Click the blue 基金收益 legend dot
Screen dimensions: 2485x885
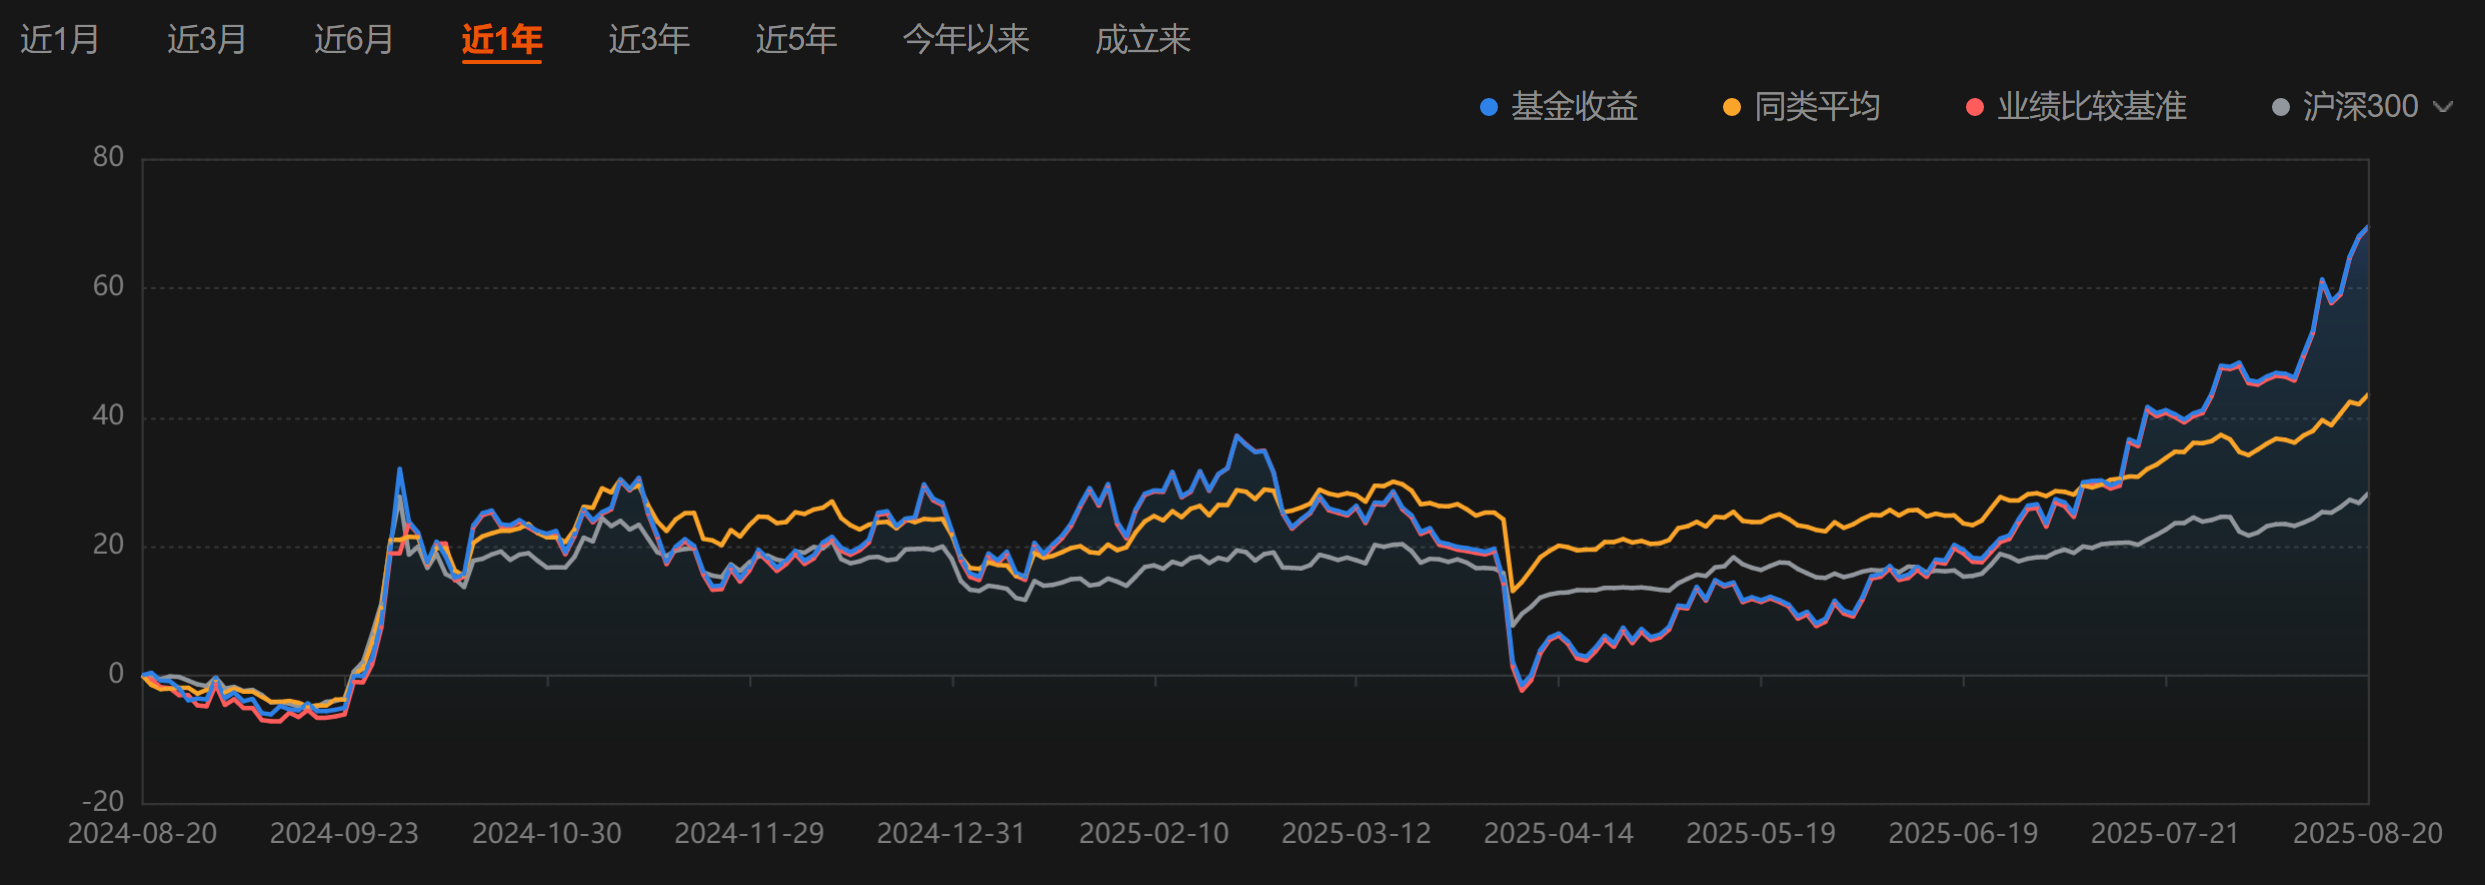1489,107
